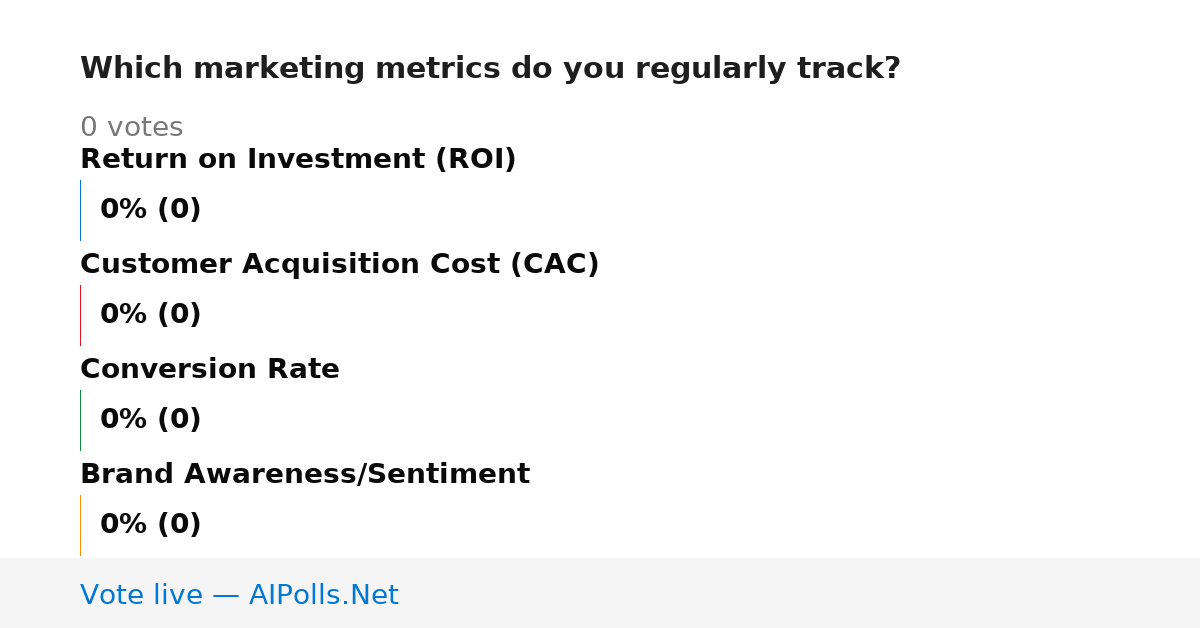Image resolution: width=1200 pixels, height=628 pixels.
Task: Click '(ROI)' in the first option label
Action: pos(475,160)
